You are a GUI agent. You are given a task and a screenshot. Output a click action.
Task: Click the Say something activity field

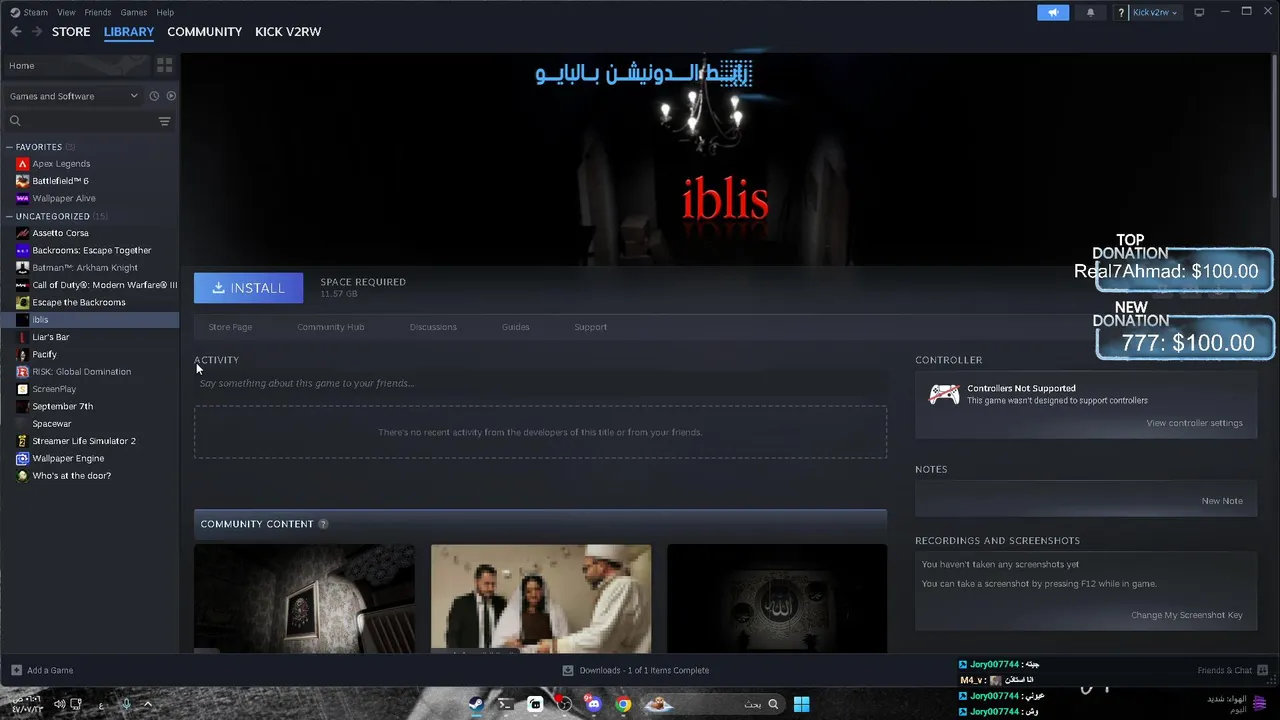coord(540,383)
